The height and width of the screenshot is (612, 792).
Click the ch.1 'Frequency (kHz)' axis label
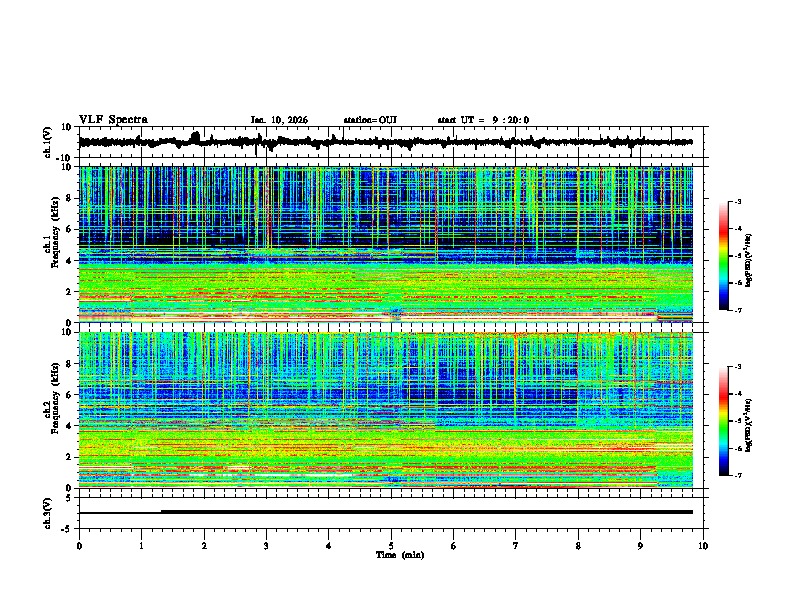55,232
